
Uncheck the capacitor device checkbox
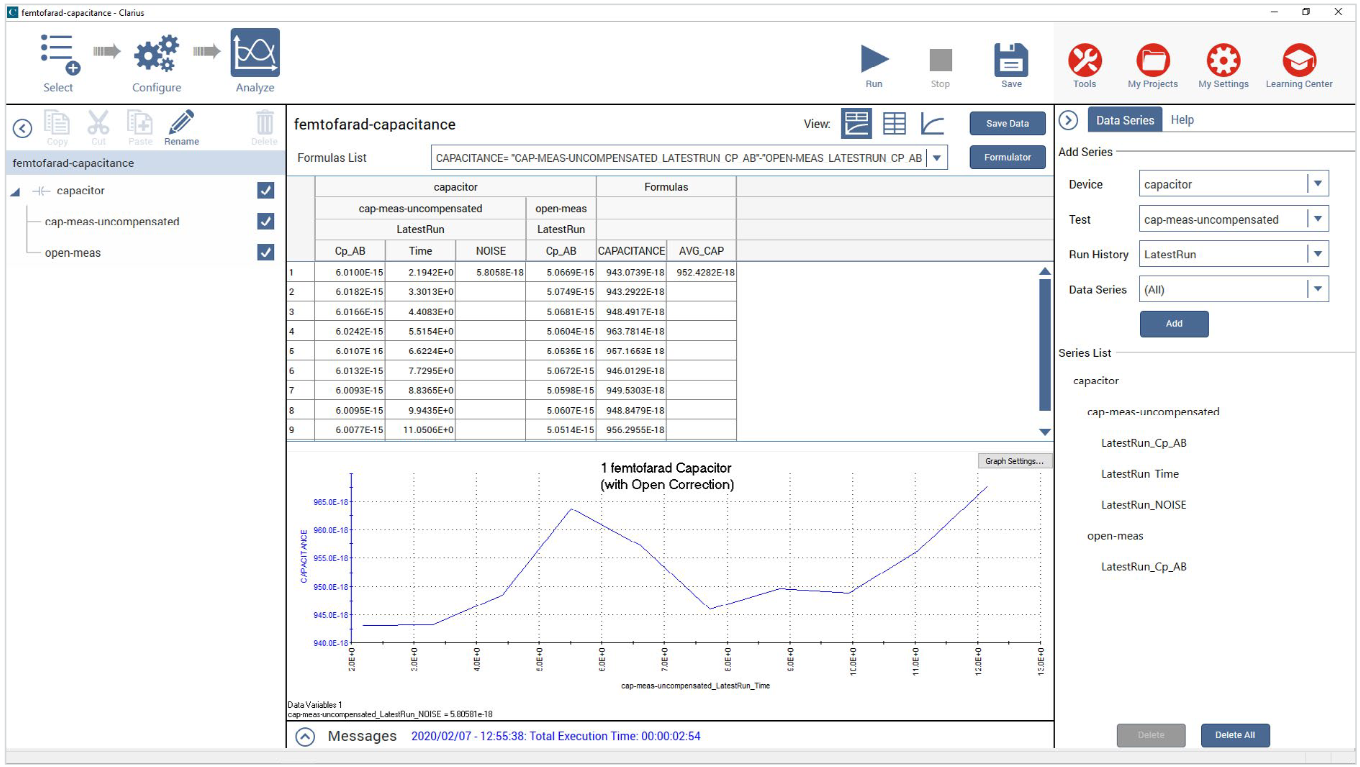(x=265, y=190)
